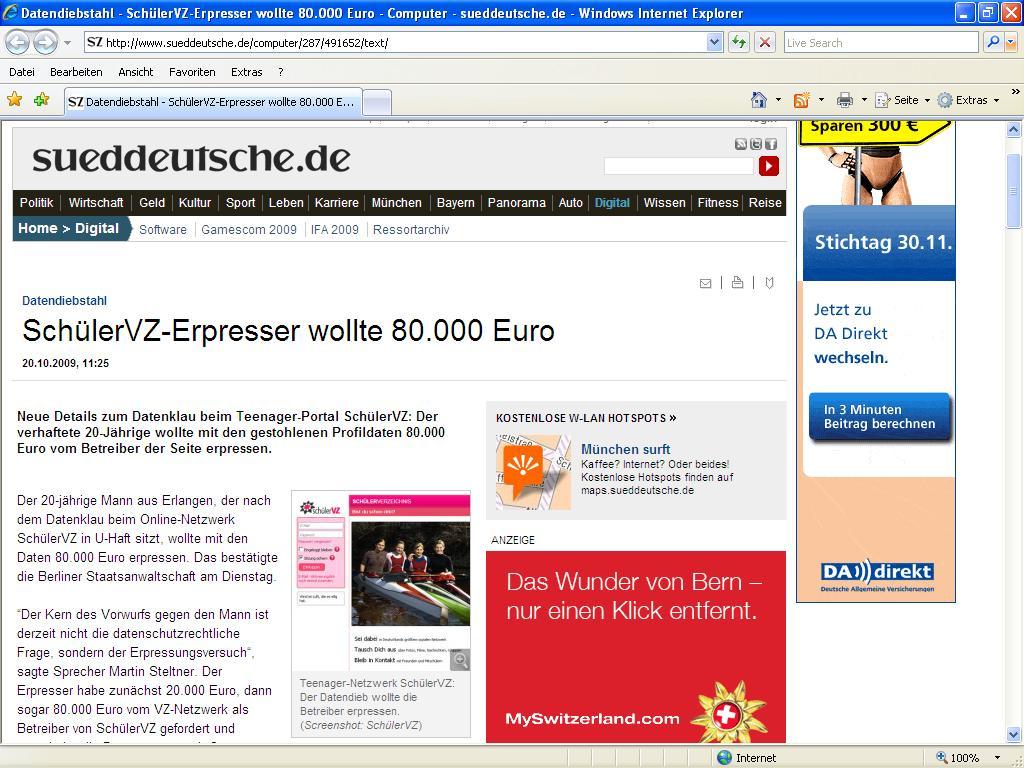1024x768 pixels.
Task: Refresh the page with the green arrows icon
Action: pyautogui.click(x=739, y=43)
